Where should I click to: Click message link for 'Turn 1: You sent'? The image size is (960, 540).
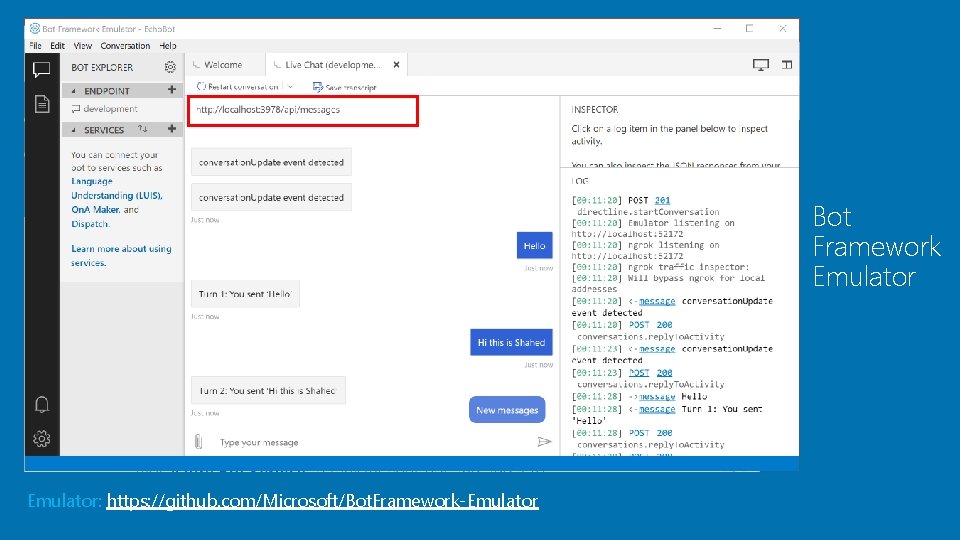(657, 409)
